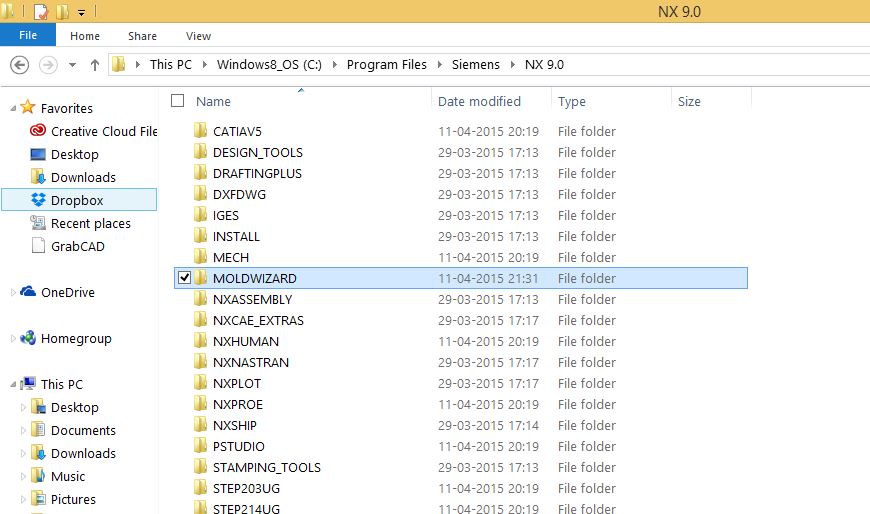Expand the OneDrive tree node
Viewport: 870px width, 514px height.
click(13, 293)
